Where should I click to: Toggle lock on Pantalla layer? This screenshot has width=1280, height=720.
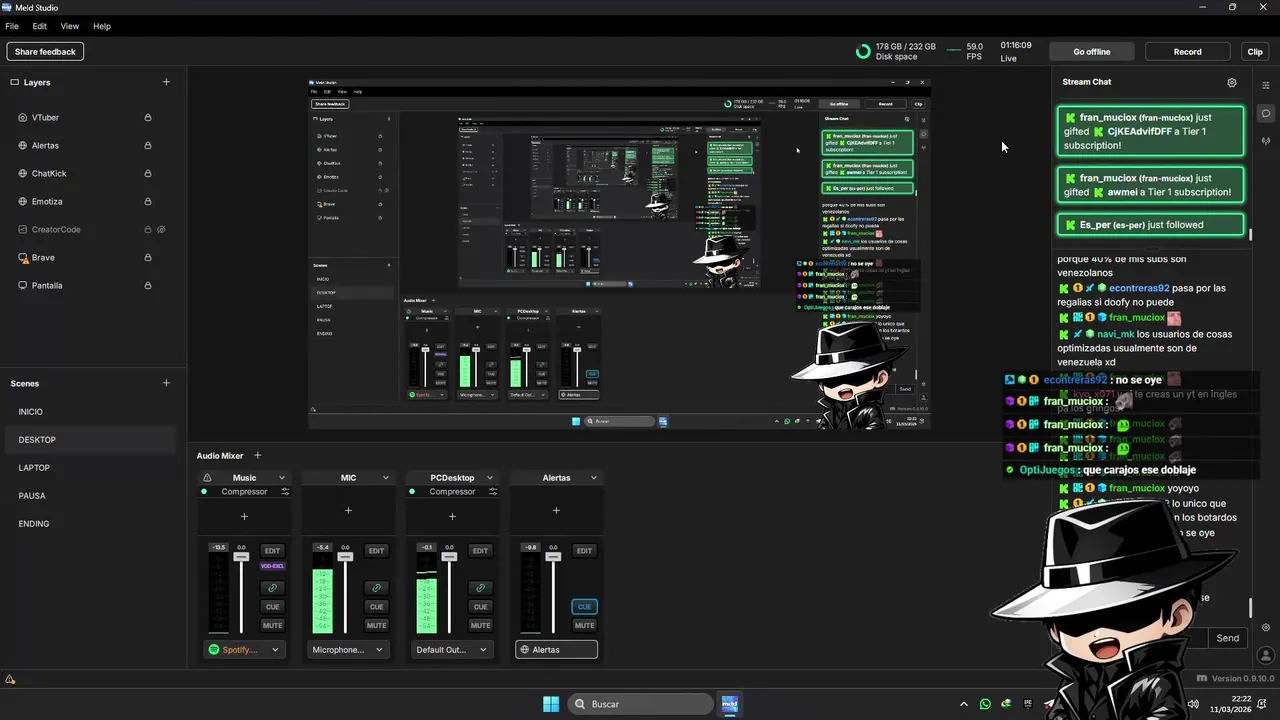(x=148, y=286)
